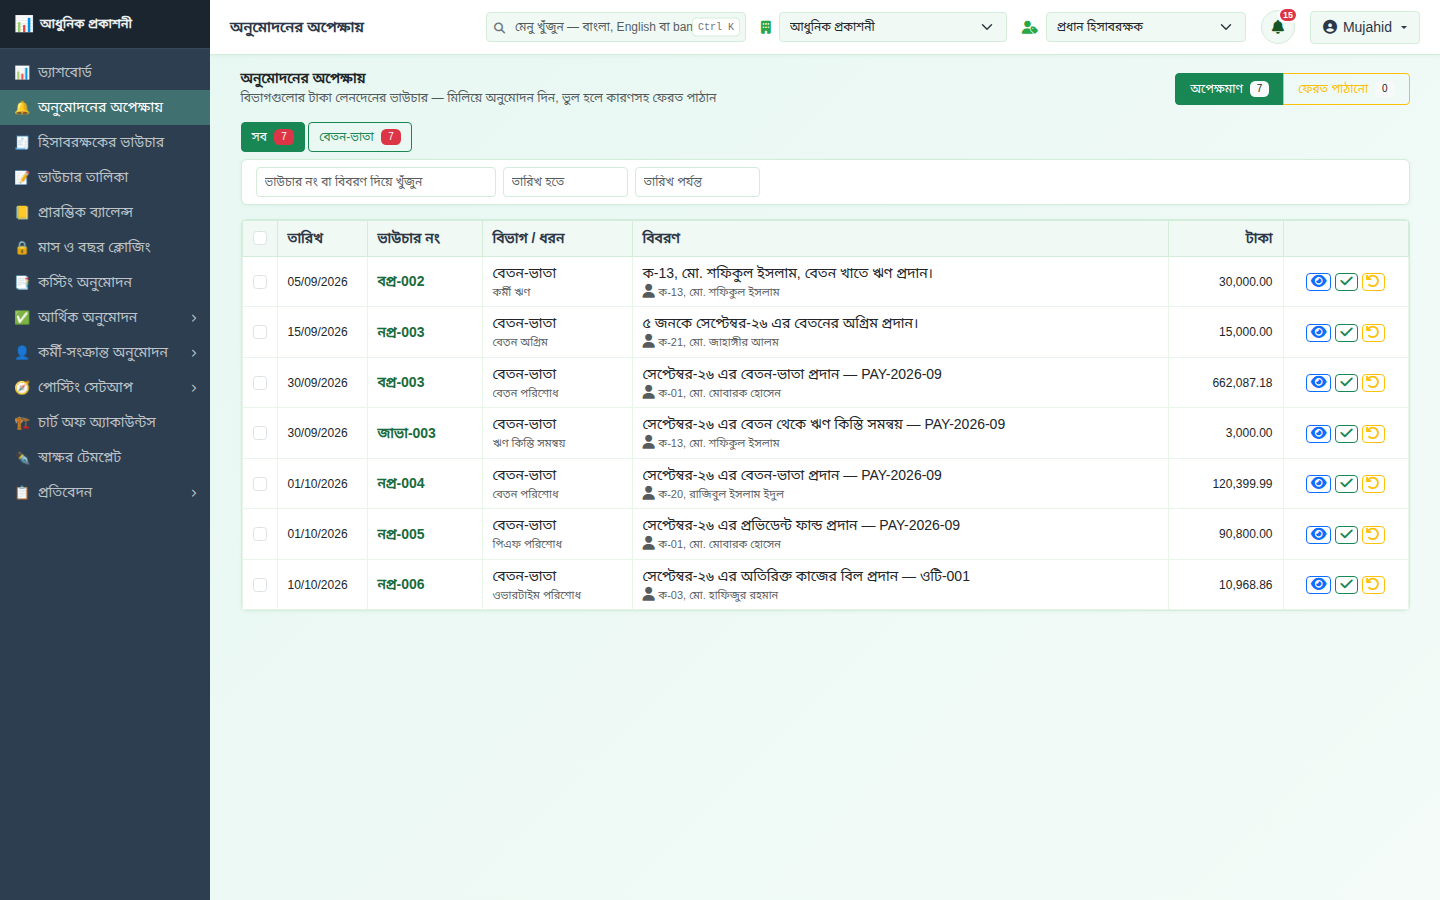
Task: Switch to the বেতন-ভাতা filter tab
Action: coord(360,137)
